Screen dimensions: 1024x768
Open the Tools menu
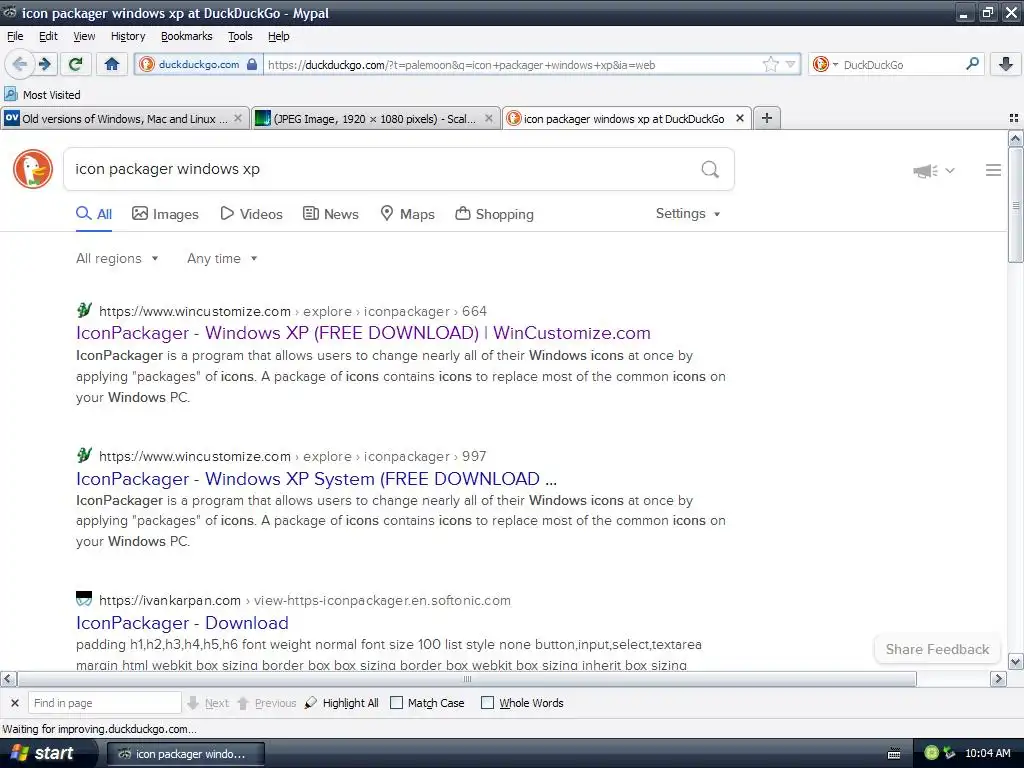coord(240,36)
